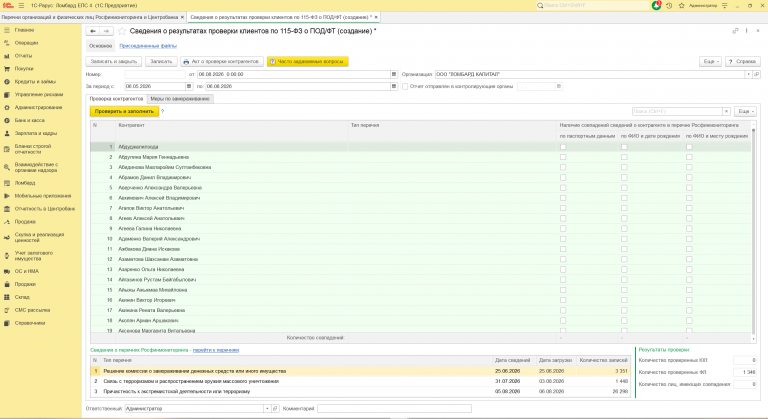Open Операции section in sidebar
Image resolution: width=768 pixels, height=419 pixels.
pyautogui.click(x=26, y=43)
